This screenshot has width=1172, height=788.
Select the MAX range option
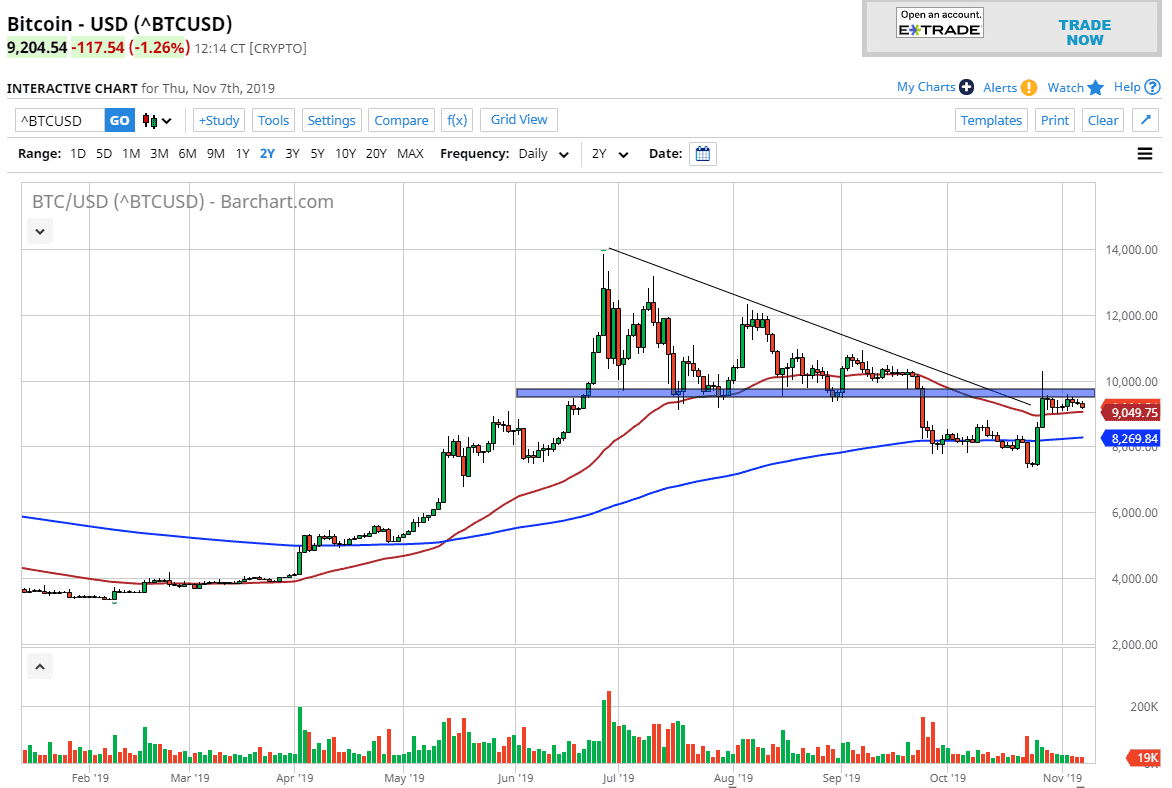[x=409, y=153]
